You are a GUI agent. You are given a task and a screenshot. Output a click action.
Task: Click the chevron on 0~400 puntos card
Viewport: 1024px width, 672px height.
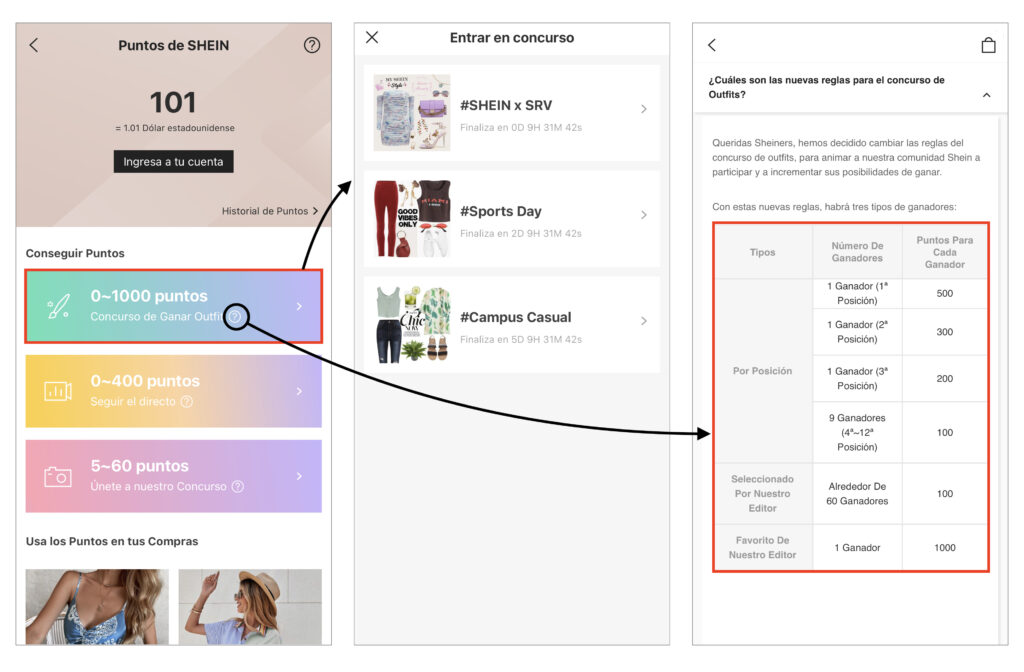(x=299, y=391)
